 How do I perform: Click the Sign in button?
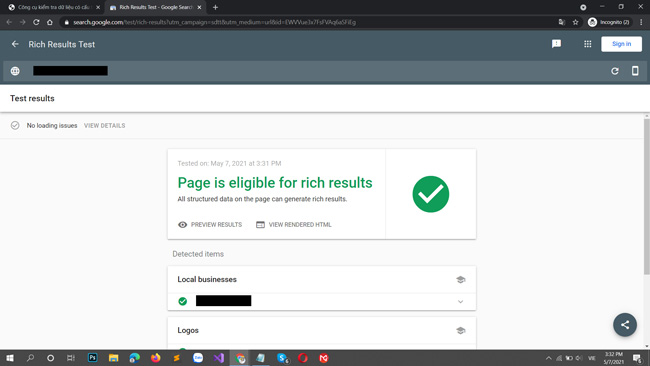pos(621,44)
